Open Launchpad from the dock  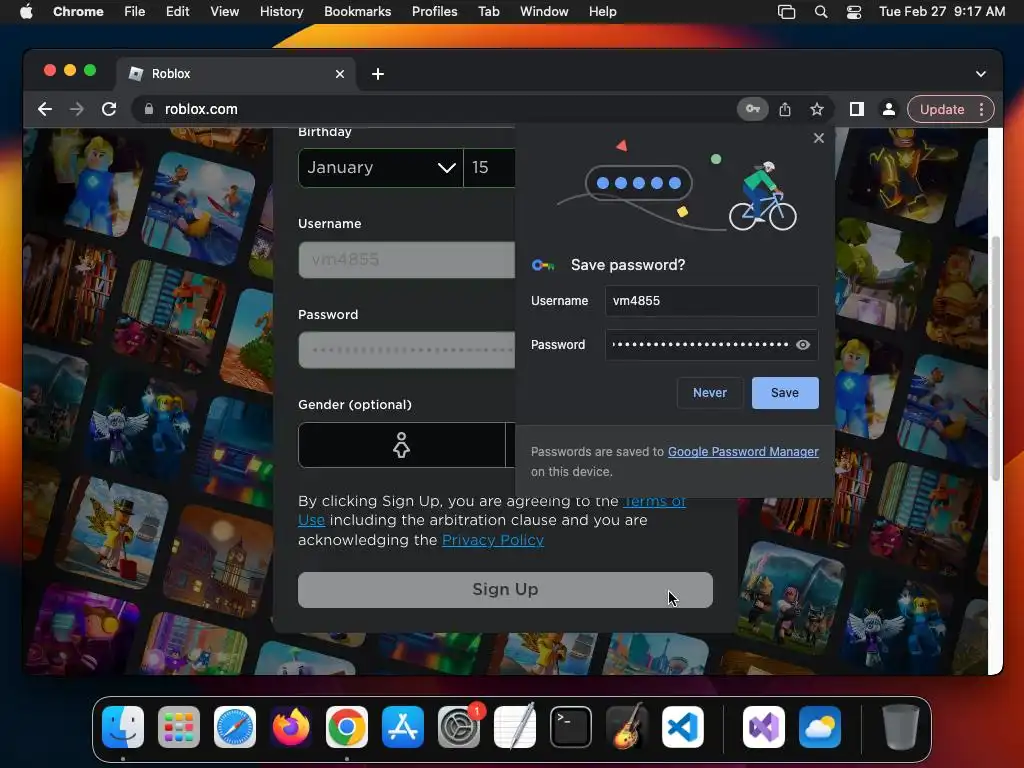tap(179, 727)
